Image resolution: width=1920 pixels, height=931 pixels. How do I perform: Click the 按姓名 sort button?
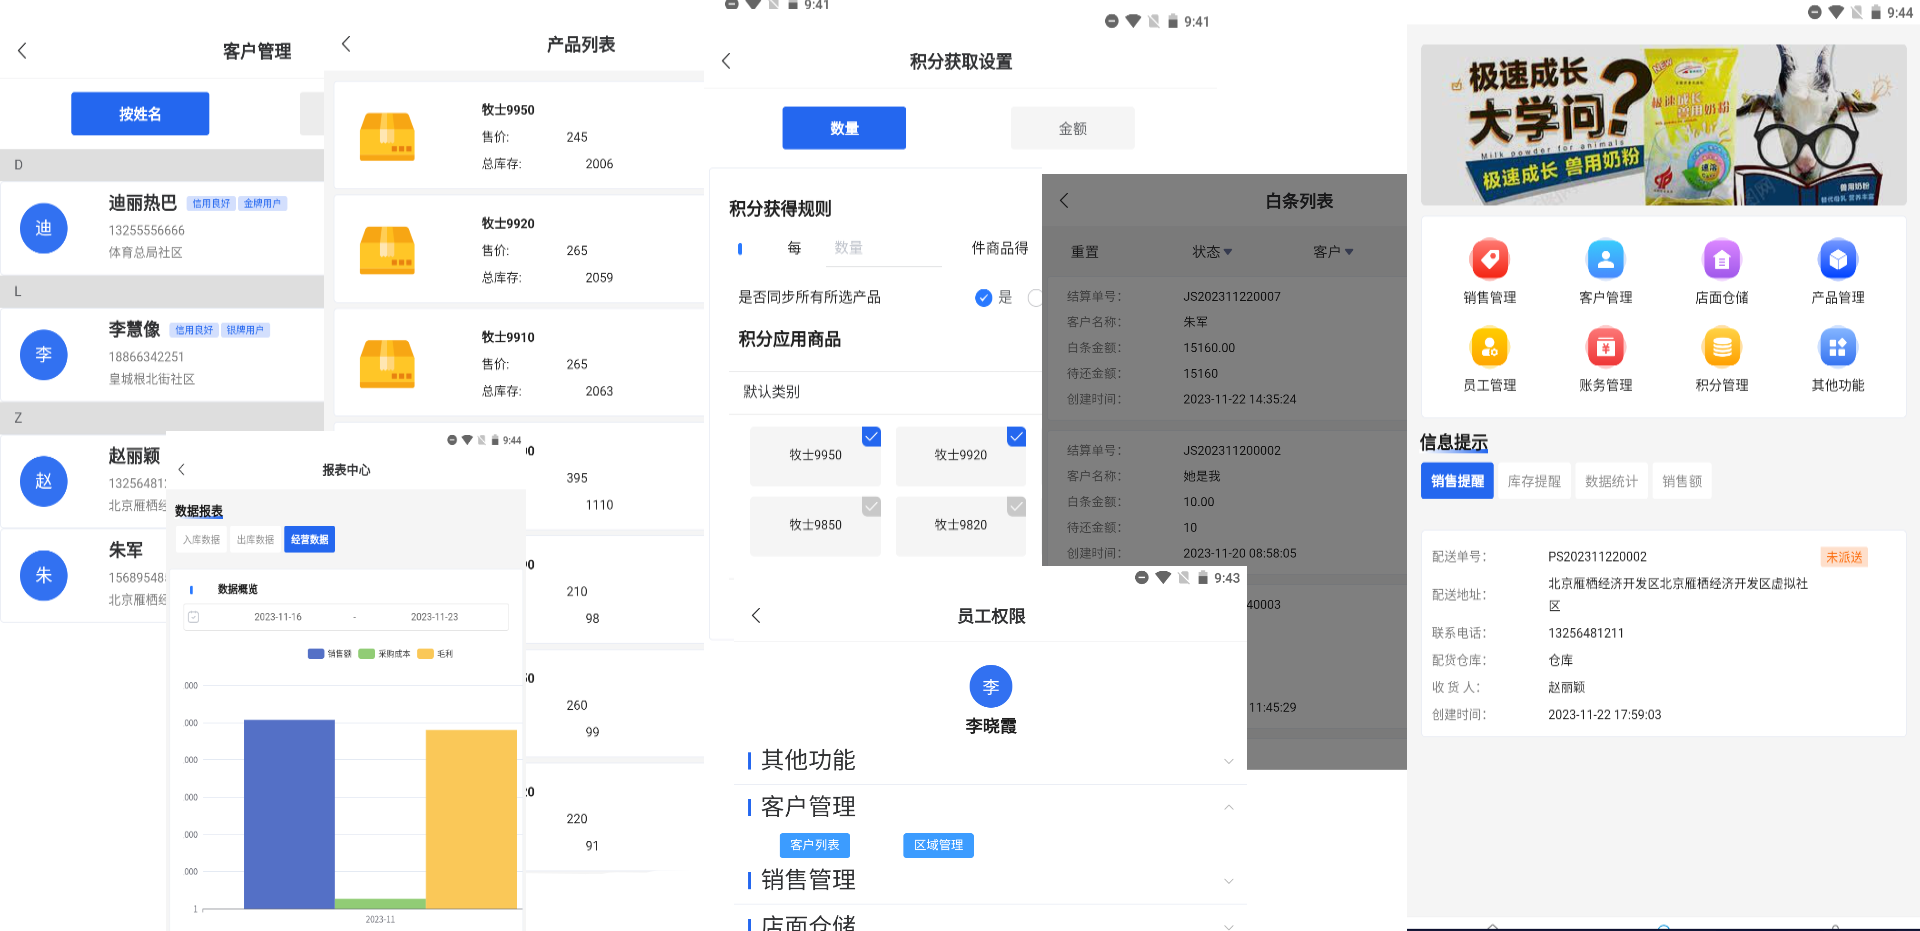(140, 114)
